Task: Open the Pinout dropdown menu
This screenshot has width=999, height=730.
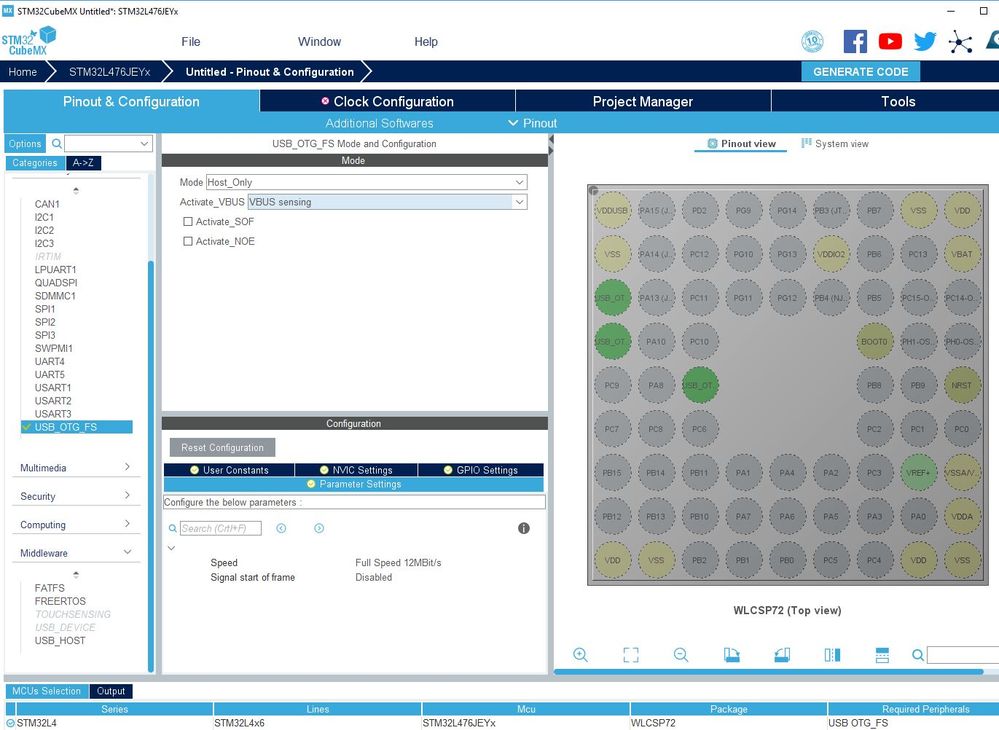Action: 533,123
